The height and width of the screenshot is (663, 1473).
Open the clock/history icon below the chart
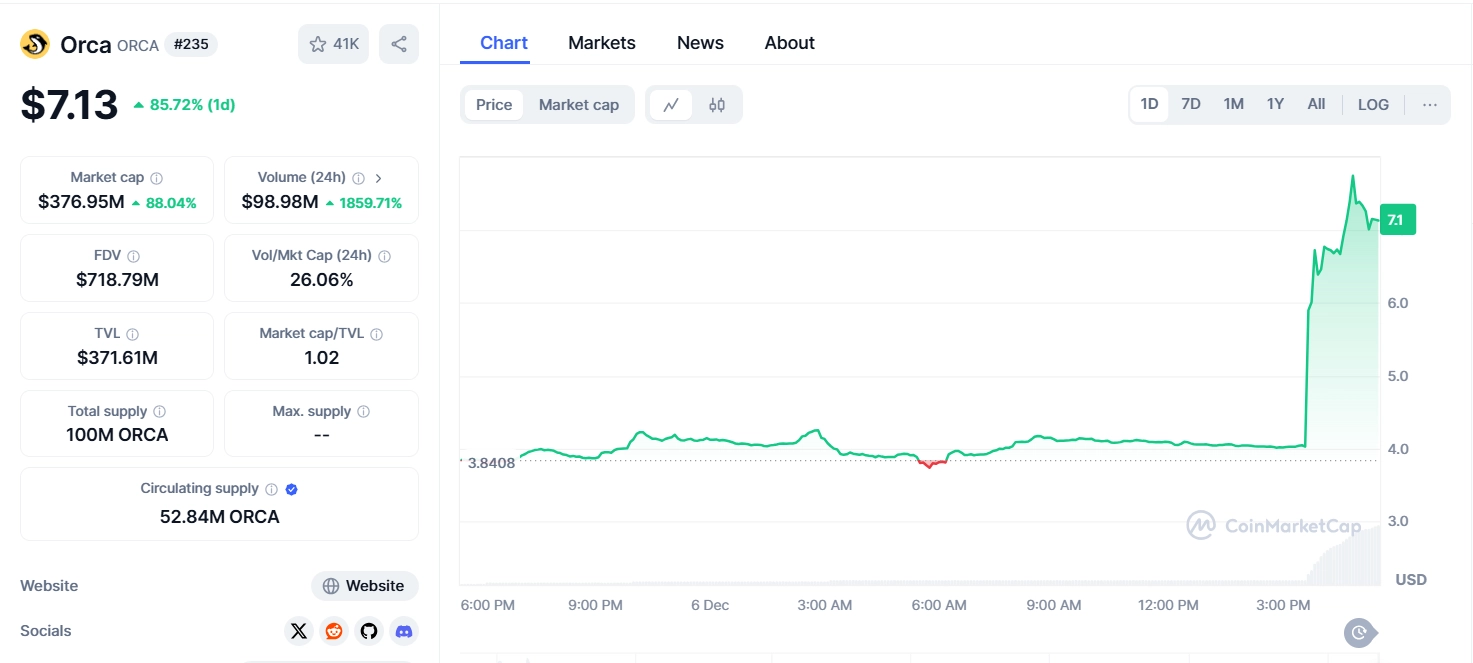[x=1358, y=632]
